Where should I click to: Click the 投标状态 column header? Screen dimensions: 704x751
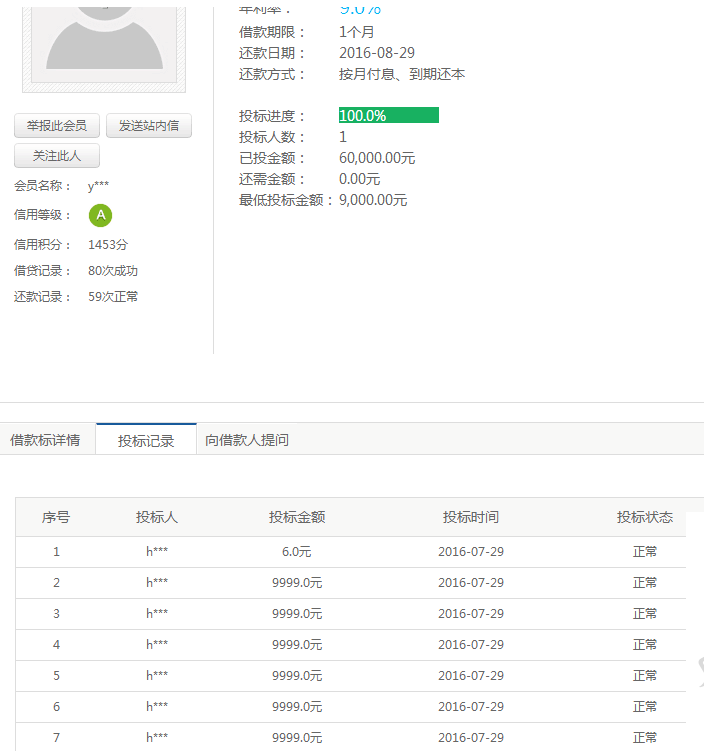(x=645, y=517)
